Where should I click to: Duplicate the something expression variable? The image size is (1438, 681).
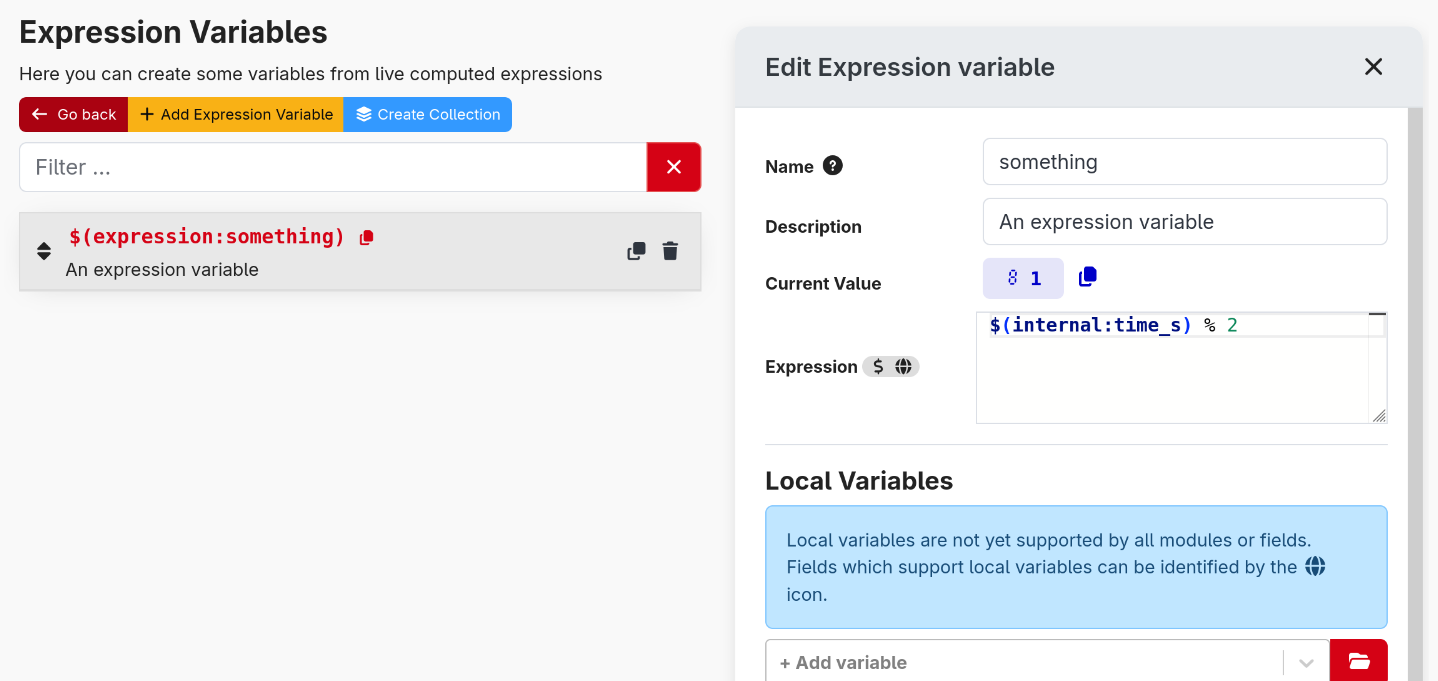click(x=636, y=251)
